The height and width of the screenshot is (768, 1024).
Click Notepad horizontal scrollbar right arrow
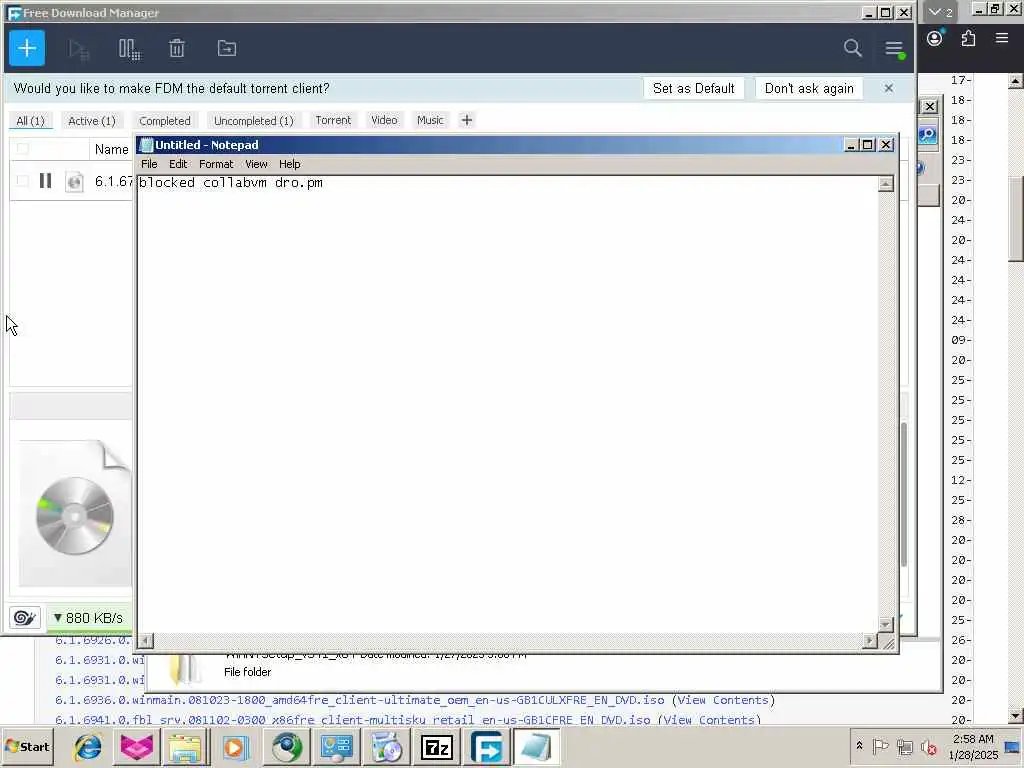click(x=869, y=641)
